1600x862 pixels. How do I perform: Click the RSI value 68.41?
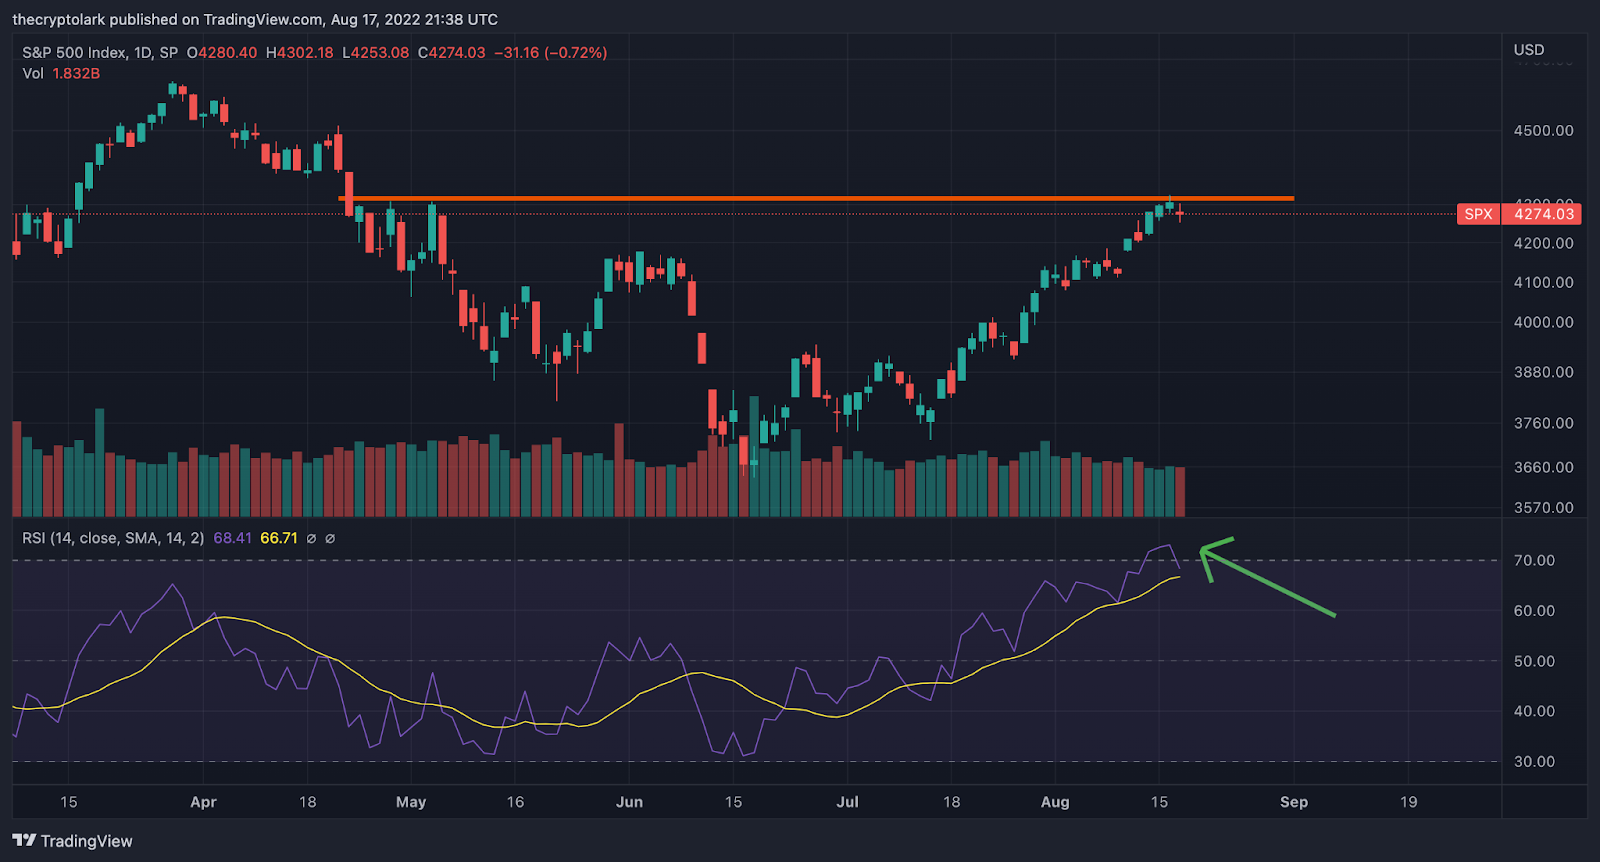(232, 538)
